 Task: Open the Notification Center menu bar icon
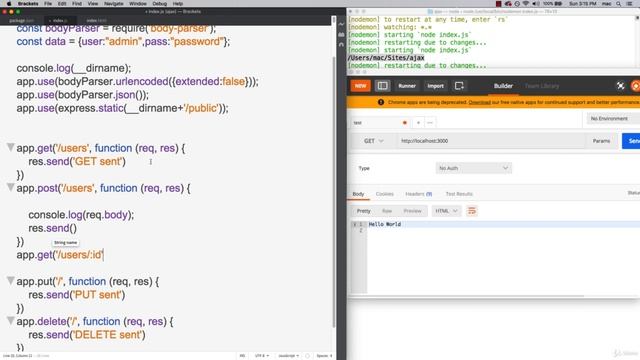[629, 4]
